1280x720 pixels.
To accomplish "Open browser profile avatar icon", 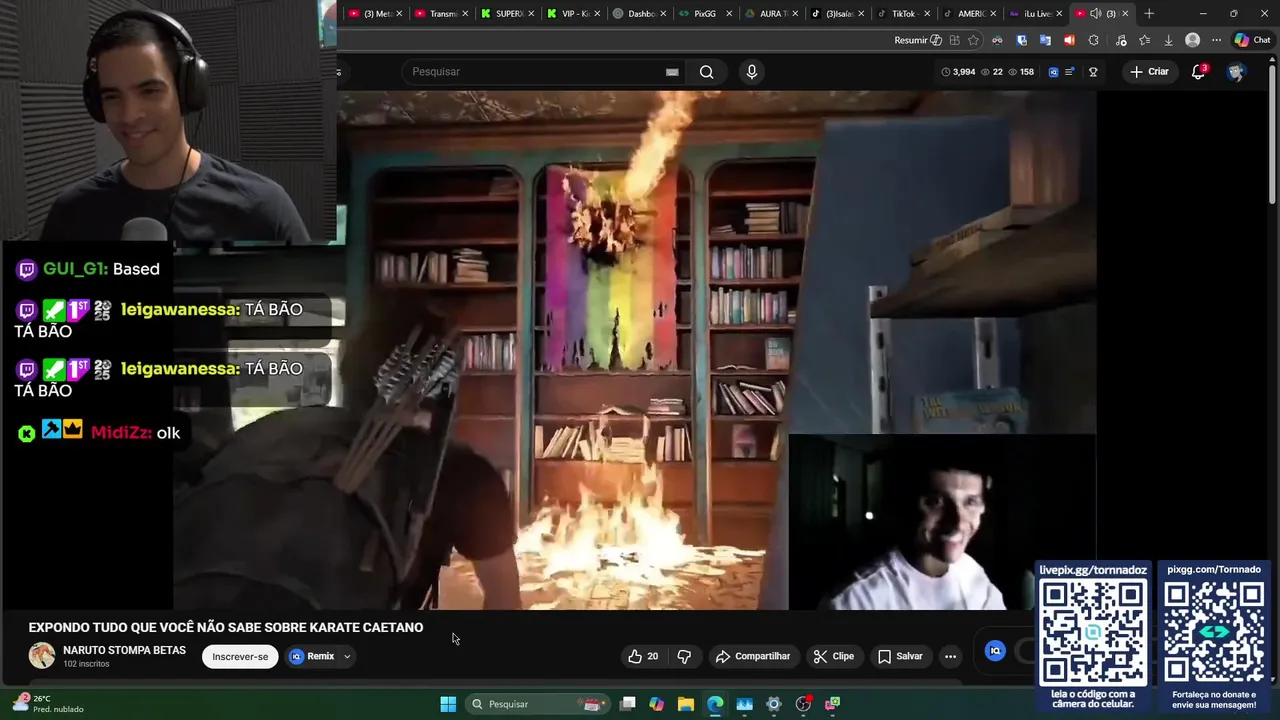I will [x=1192, y=40].
